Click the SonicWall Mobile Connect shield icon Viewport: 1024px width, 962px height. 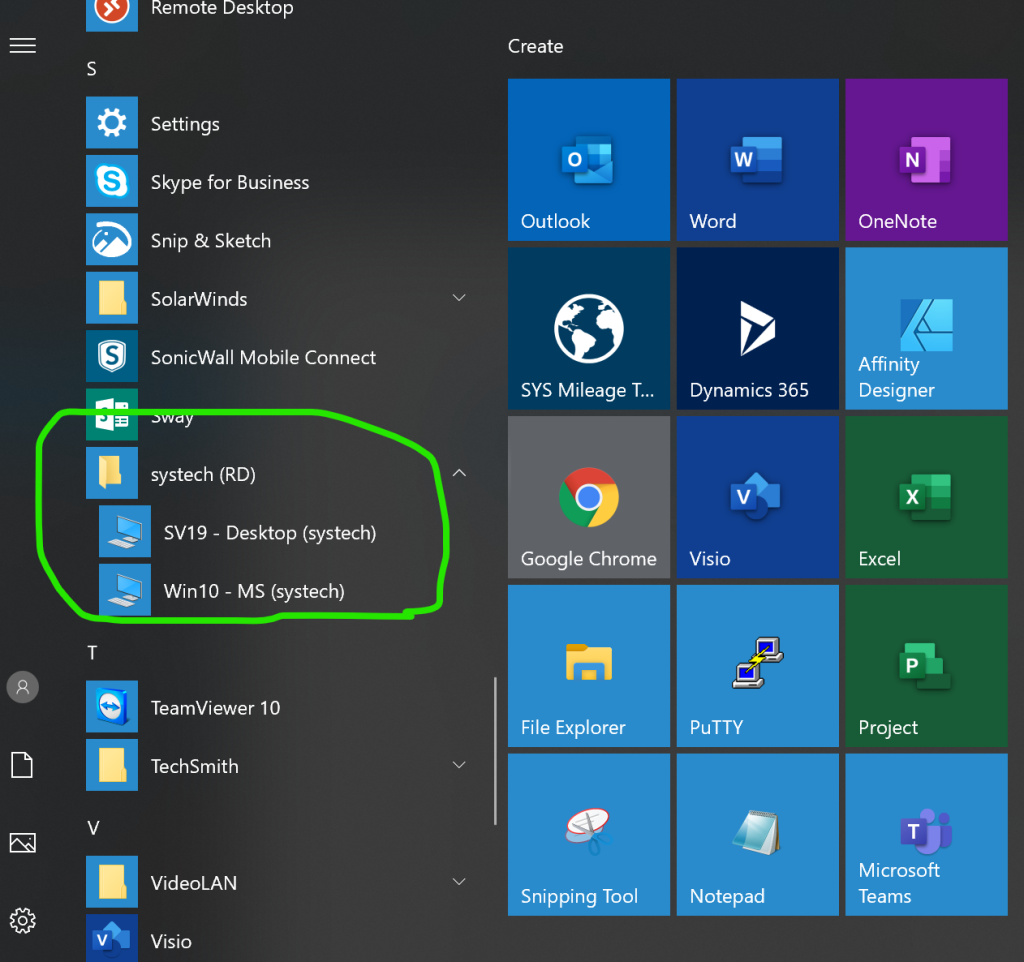[x=112, y=357]
